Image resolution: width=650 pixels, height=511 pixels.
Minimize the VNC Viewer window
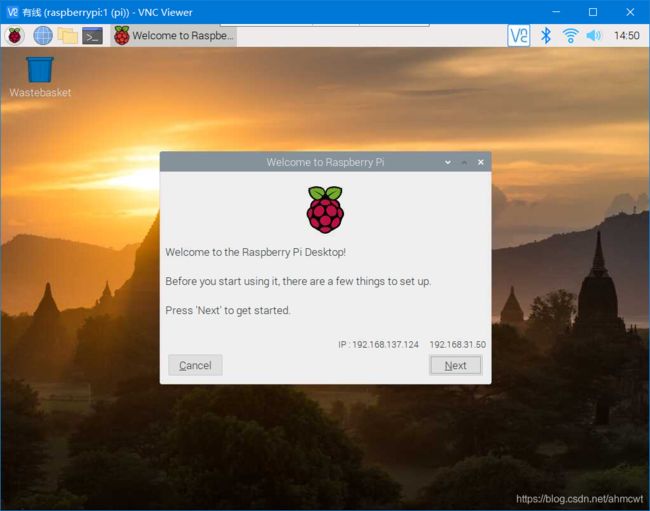click(x=556, y=12)
